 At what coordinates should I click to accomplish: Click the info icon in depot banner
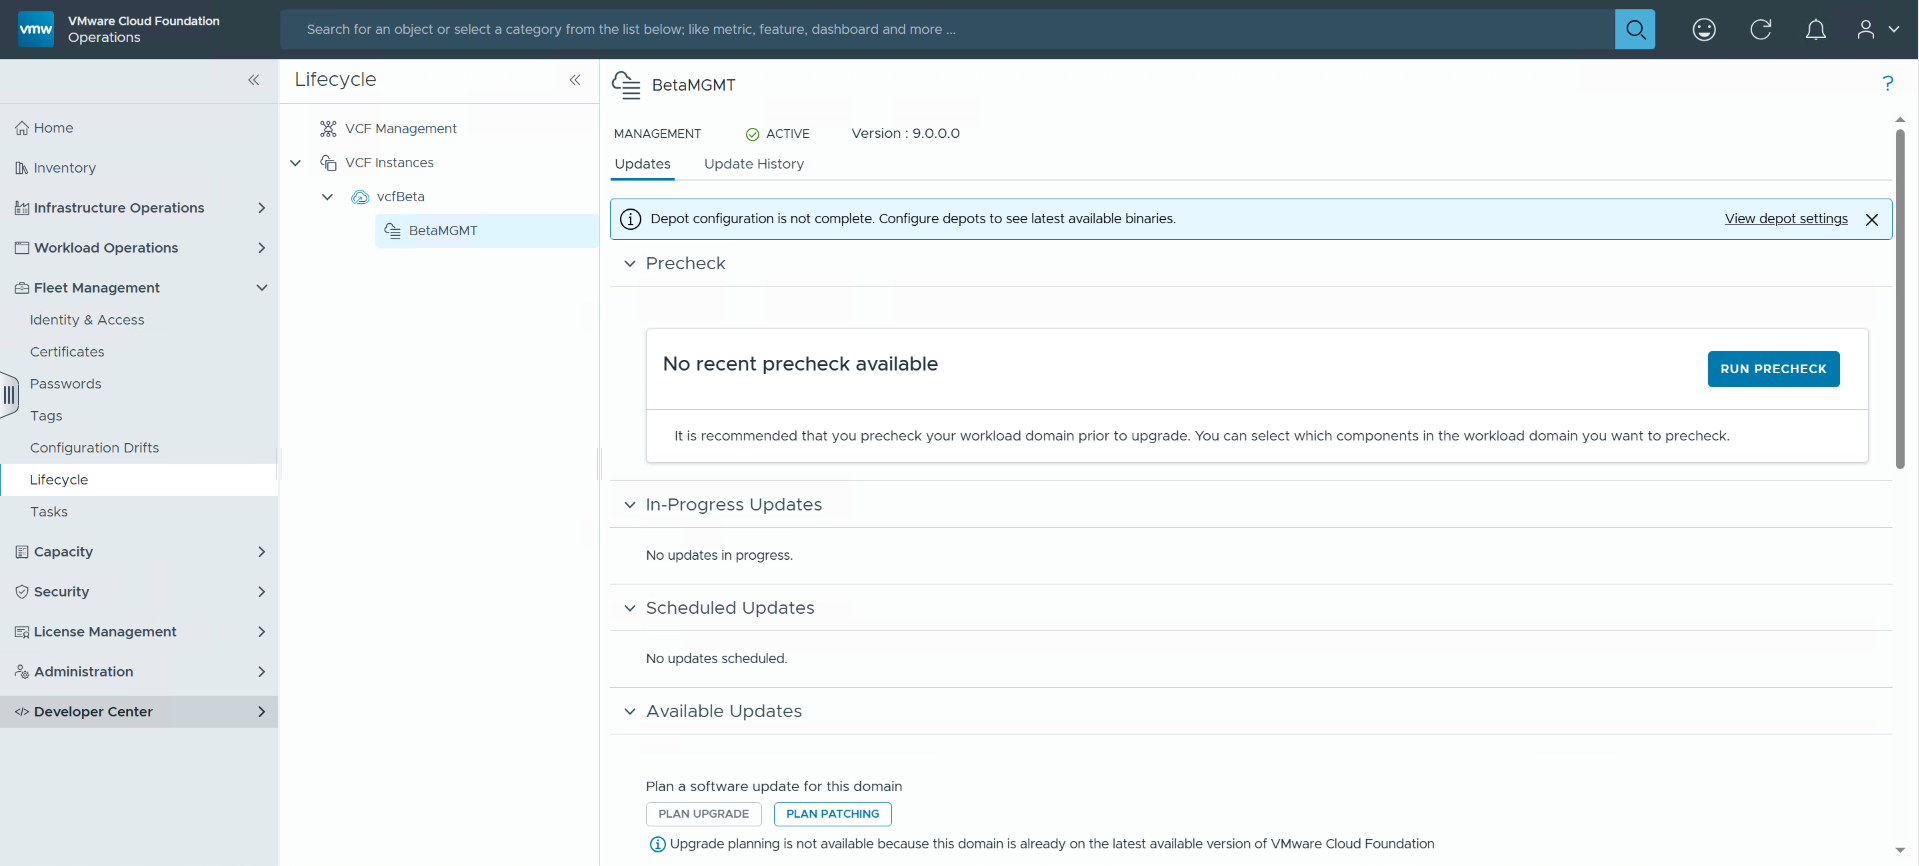coord(630,219)
